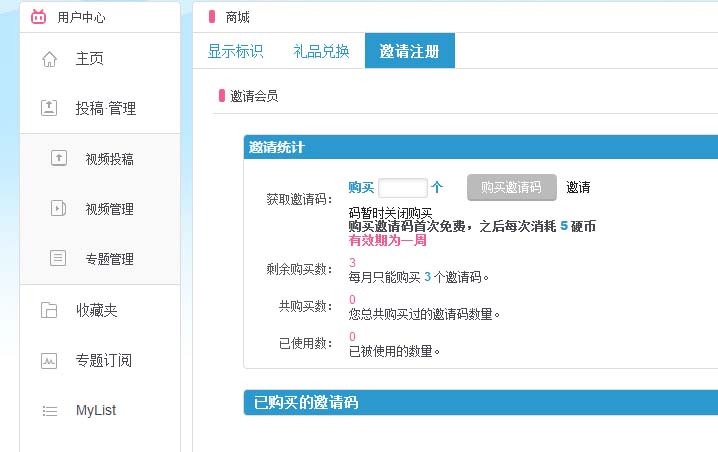Open the 视频管理 text link
Image resolution: width=718 pixels, height=452 pixels.
(109, 209)
